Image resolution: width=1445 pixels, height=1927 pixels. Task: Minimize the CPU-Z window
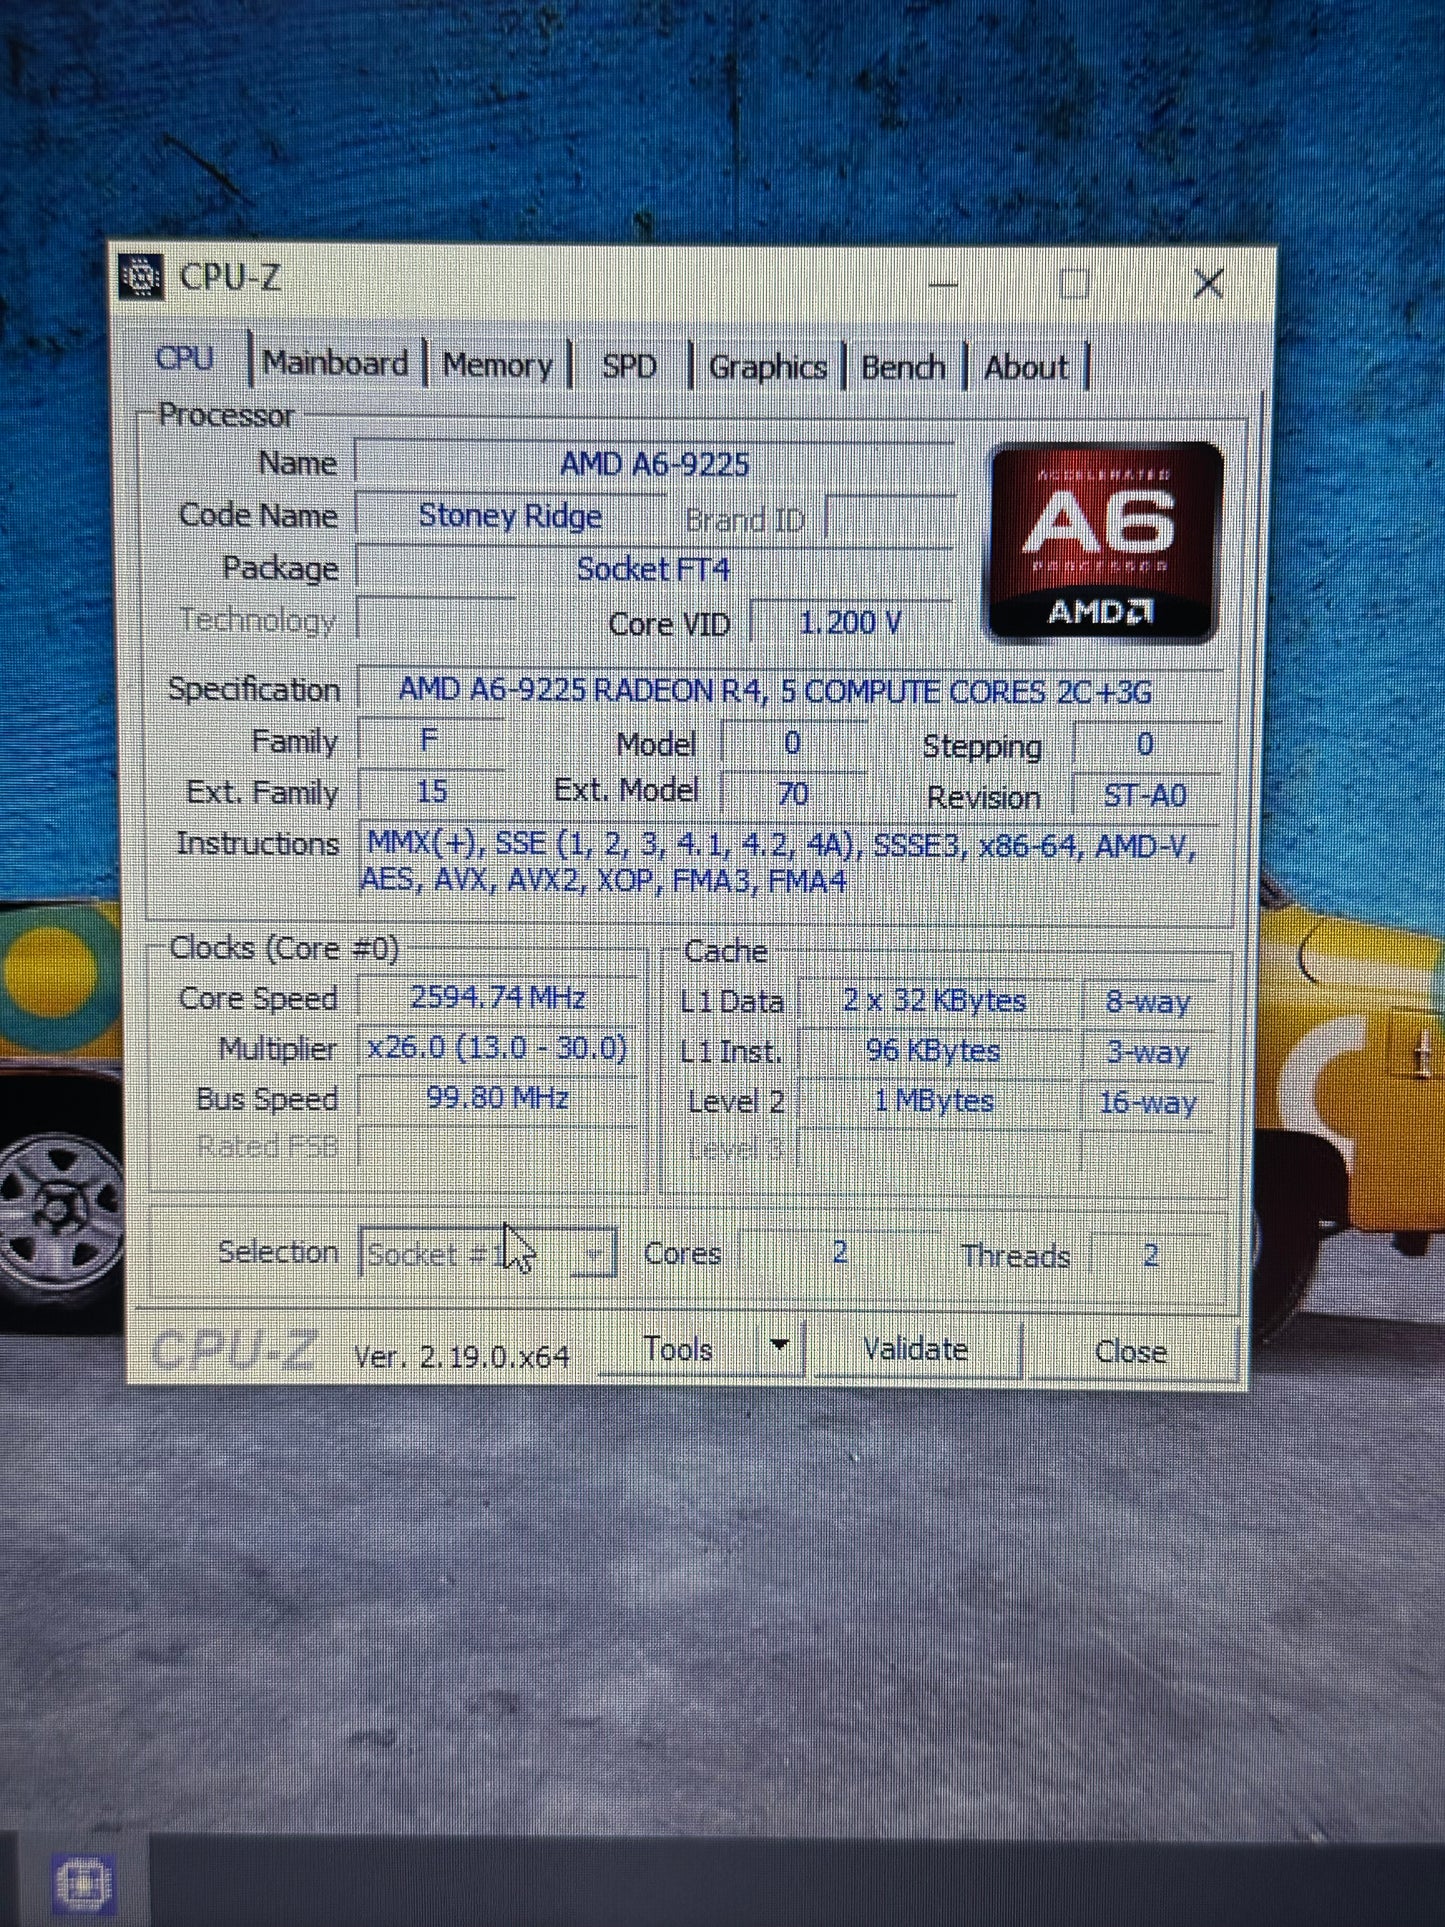tap(943, 283)
